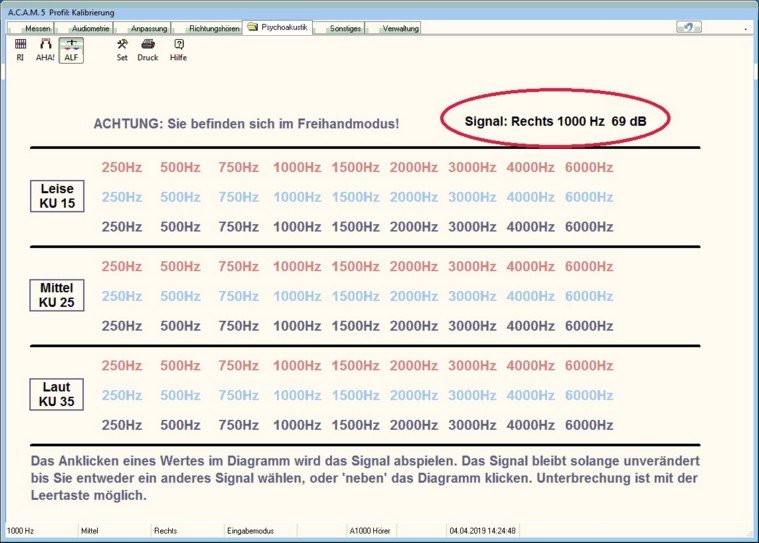759x543 pixels.
Task: Play black 3000Hz in Leise section
Action: [x=472, y=227]
